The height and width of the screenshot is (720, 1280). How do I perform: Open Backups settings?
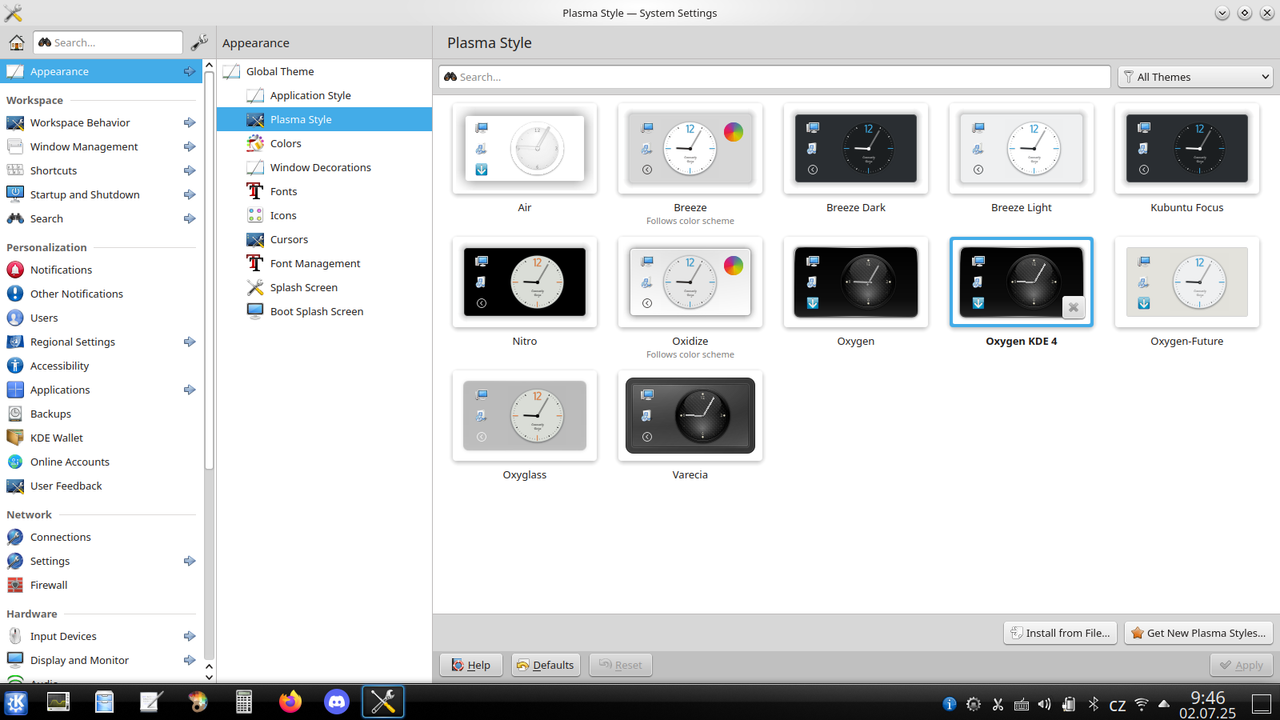tap(101, 414)
